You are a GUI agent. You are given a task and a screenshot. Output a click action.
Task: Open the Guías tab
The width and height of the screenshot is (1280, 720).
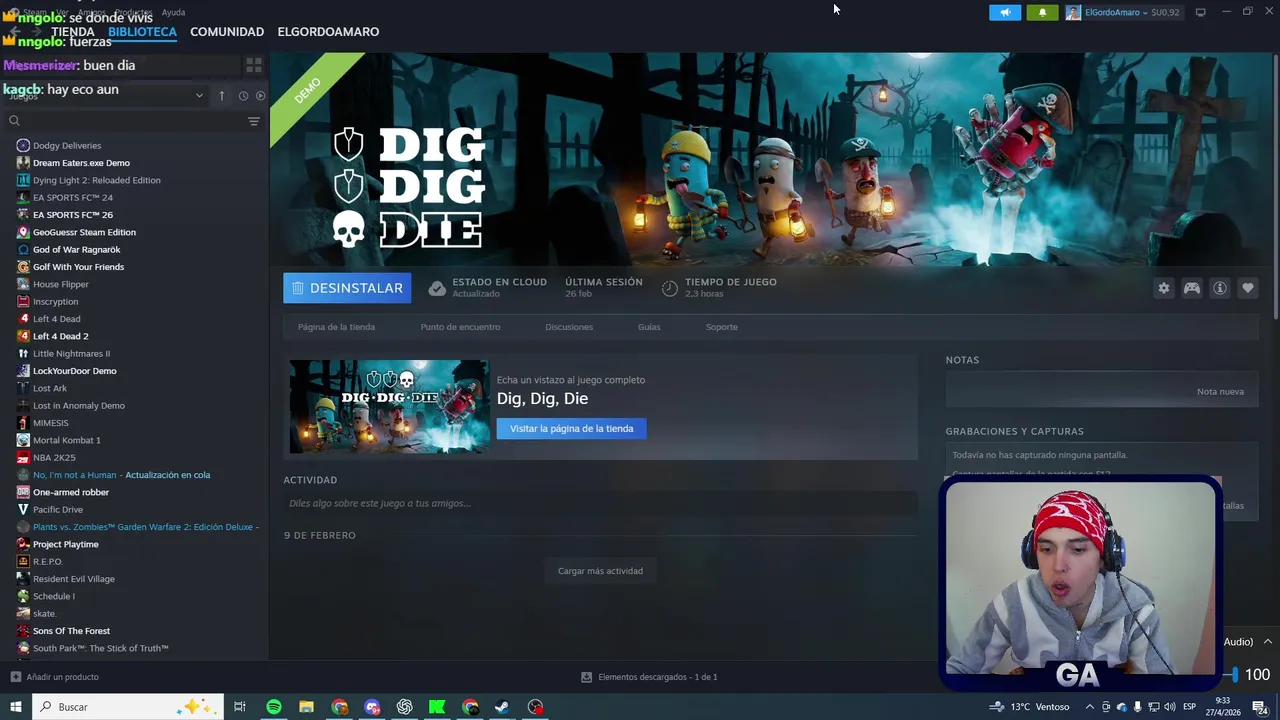[649, 327]
